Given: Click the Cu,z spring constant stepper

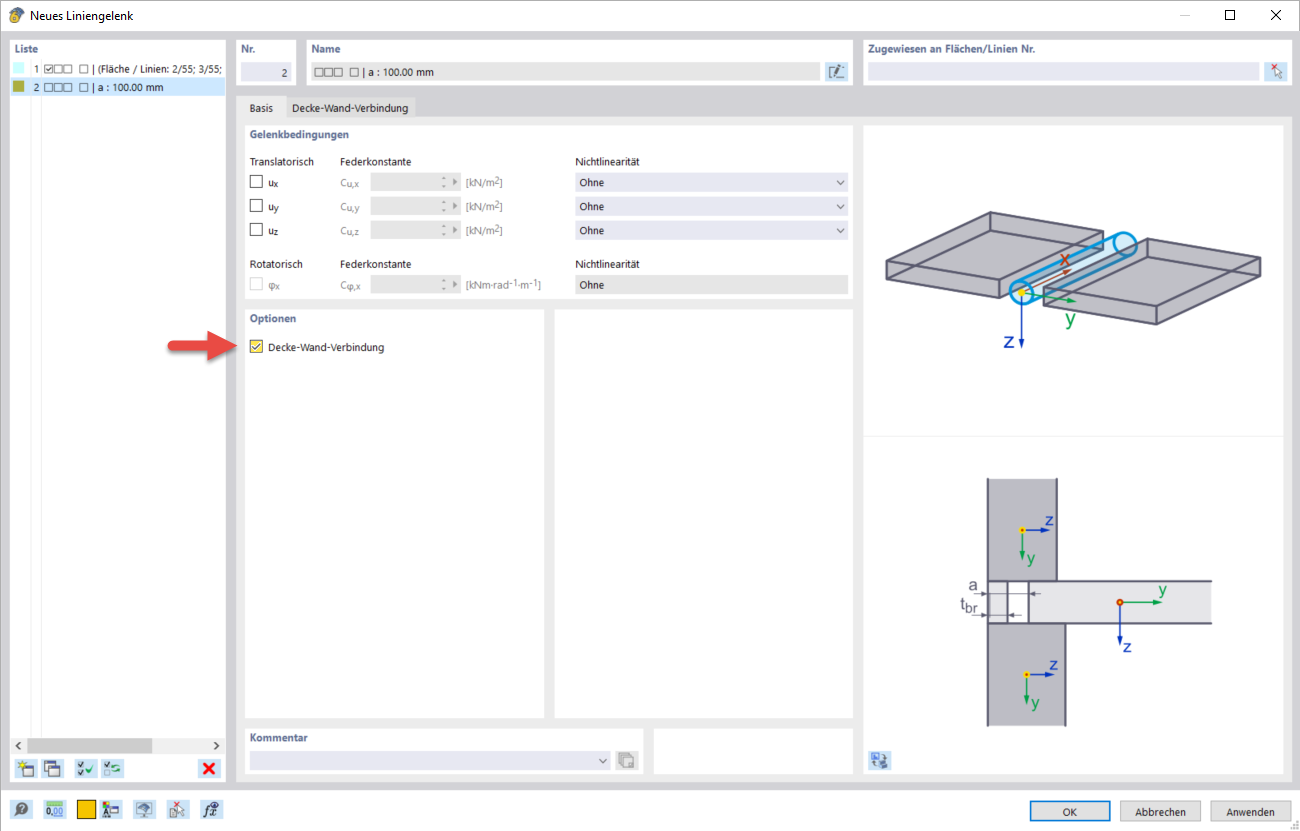Looking at the screenshot, I should pos(444,230).
